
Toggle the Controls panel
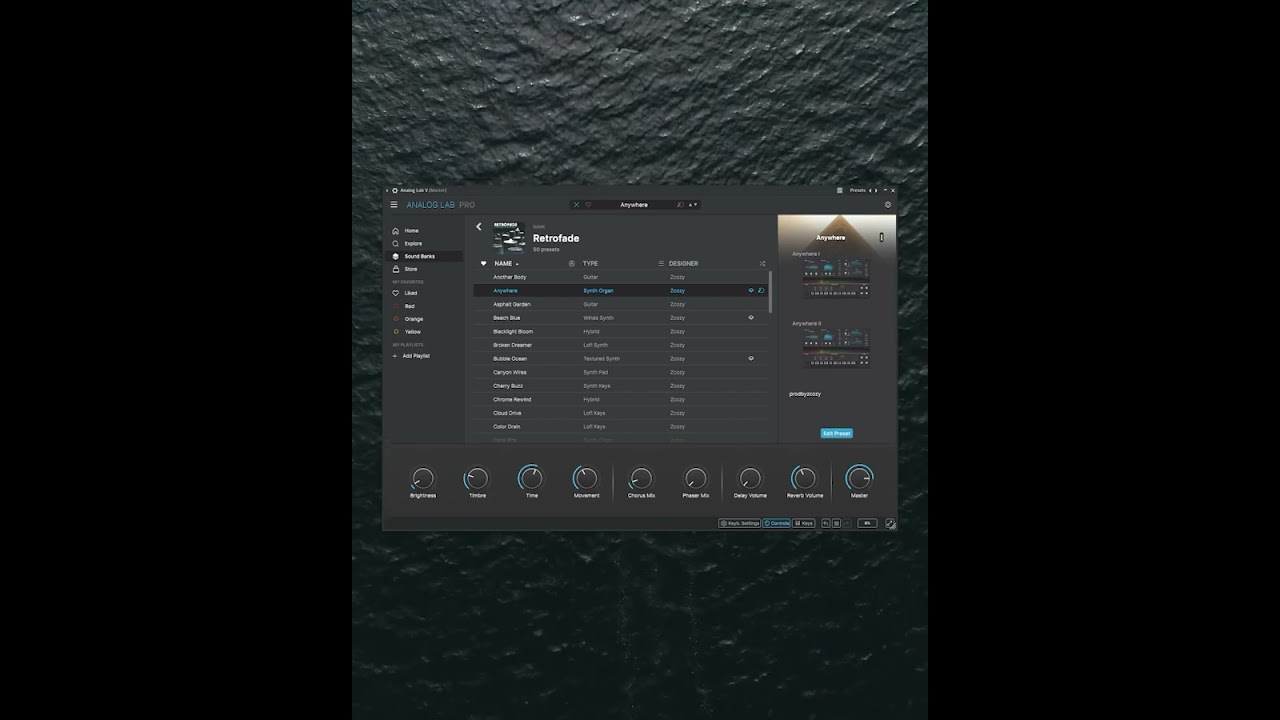(x=776, y=523)
